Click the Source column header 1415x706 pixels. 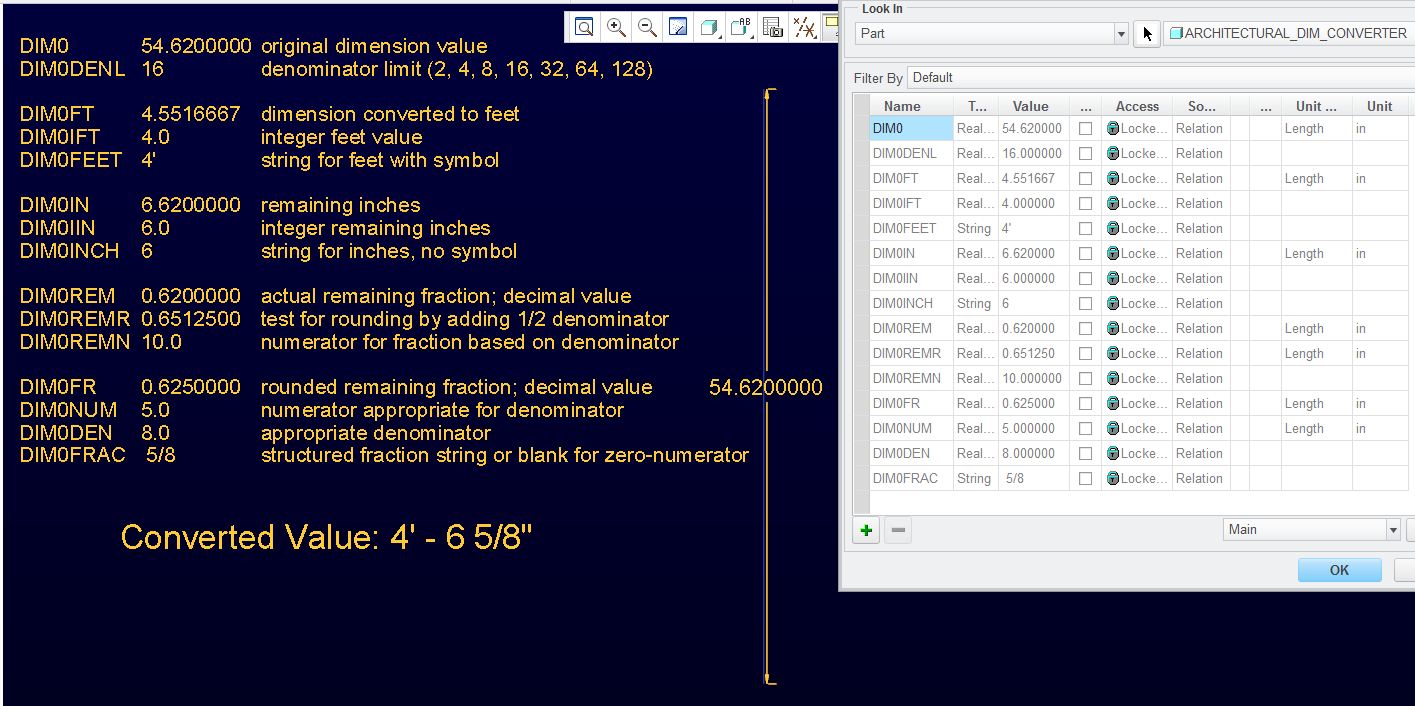pos(1202,106)
